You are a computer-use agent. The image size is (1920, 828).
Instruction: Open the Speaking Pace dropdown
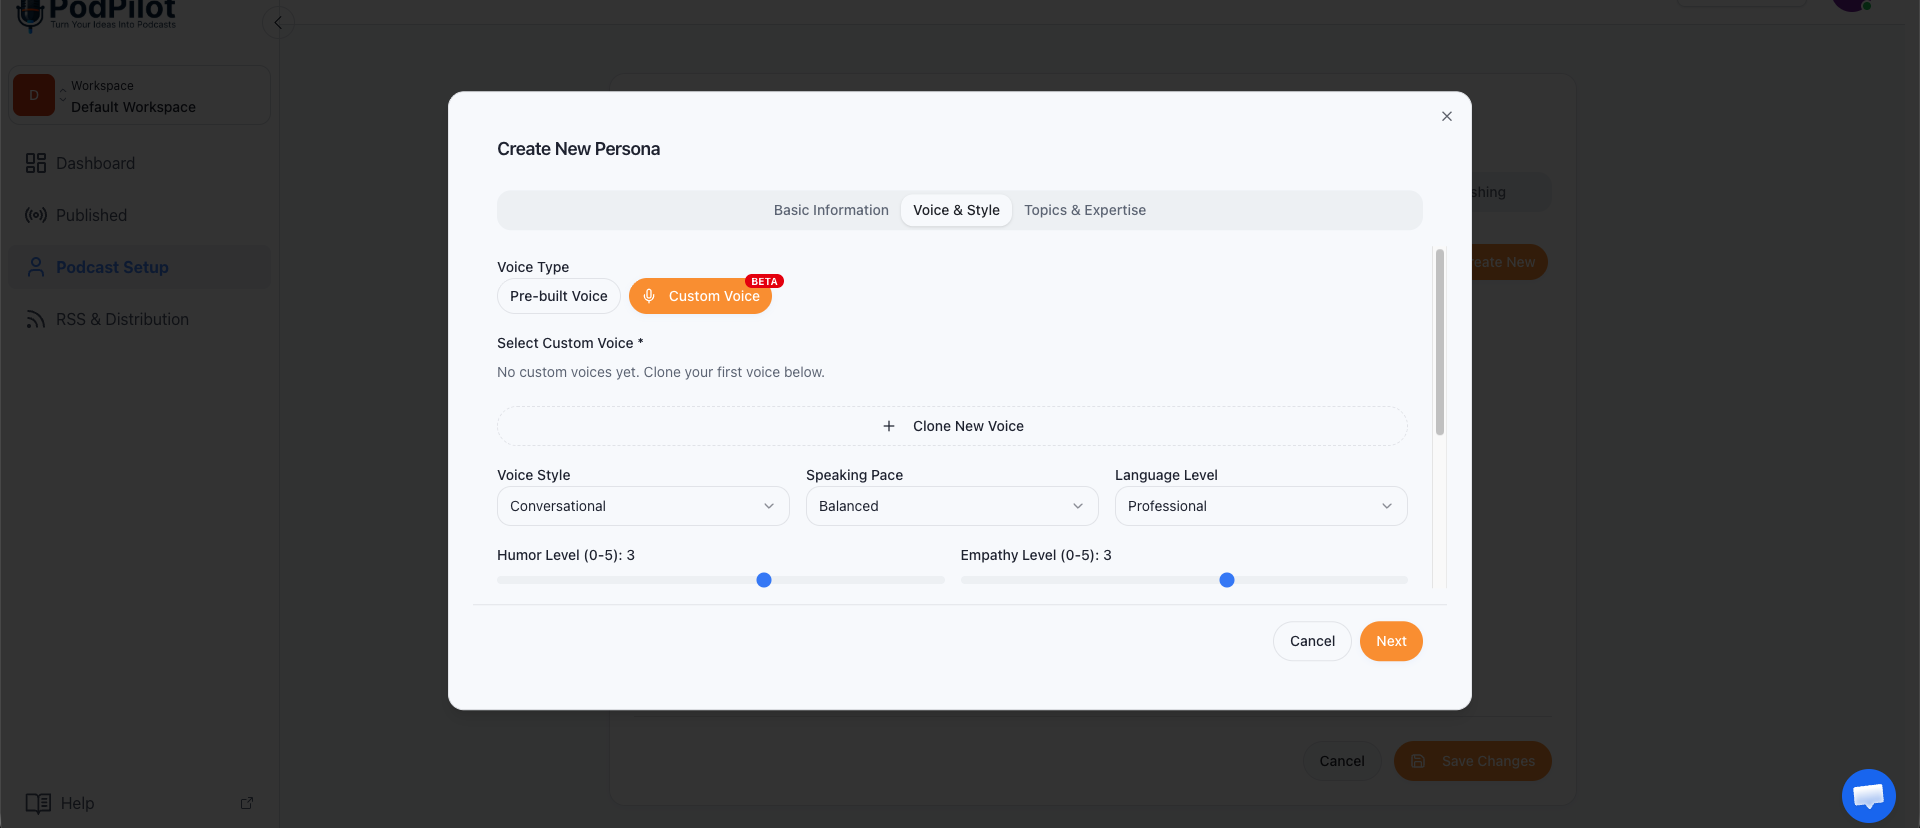point(952,506)
